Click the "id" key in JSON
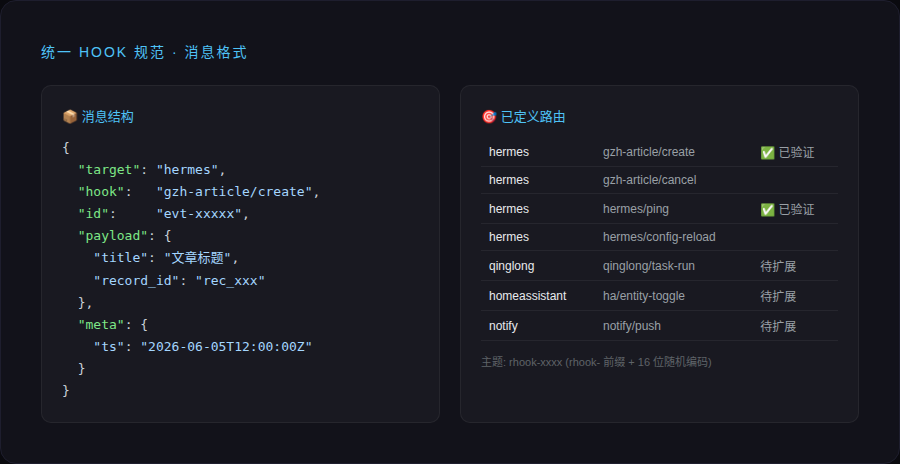The height and width of the screenshot is (464, 900). point(94,214)
